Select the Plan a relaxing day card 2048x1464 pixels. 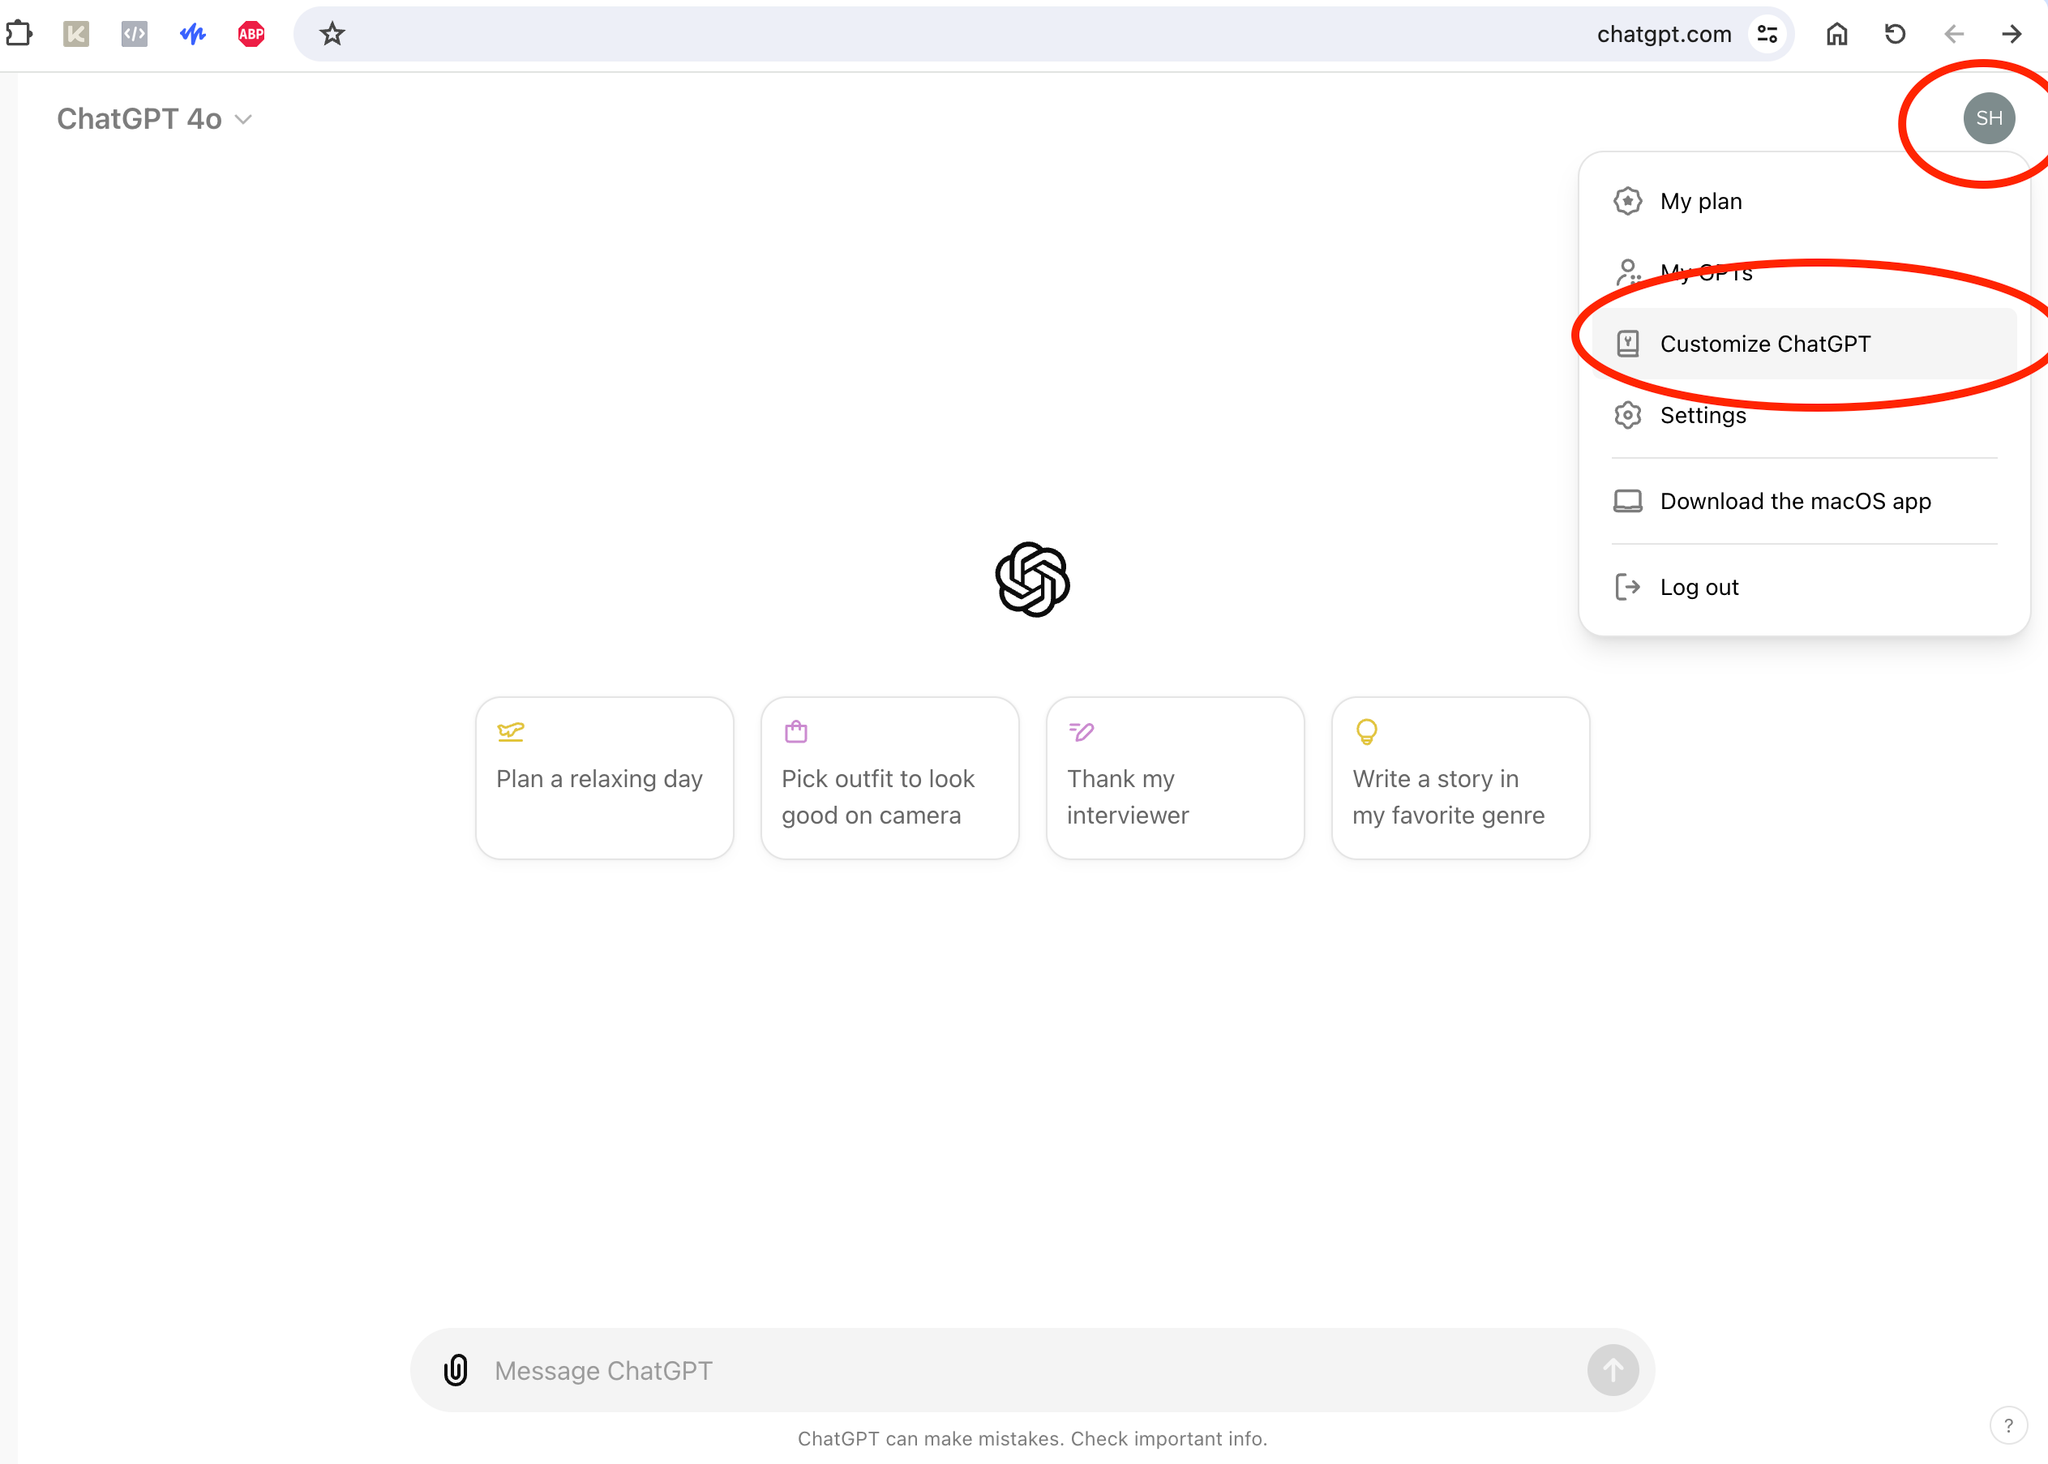605,778
